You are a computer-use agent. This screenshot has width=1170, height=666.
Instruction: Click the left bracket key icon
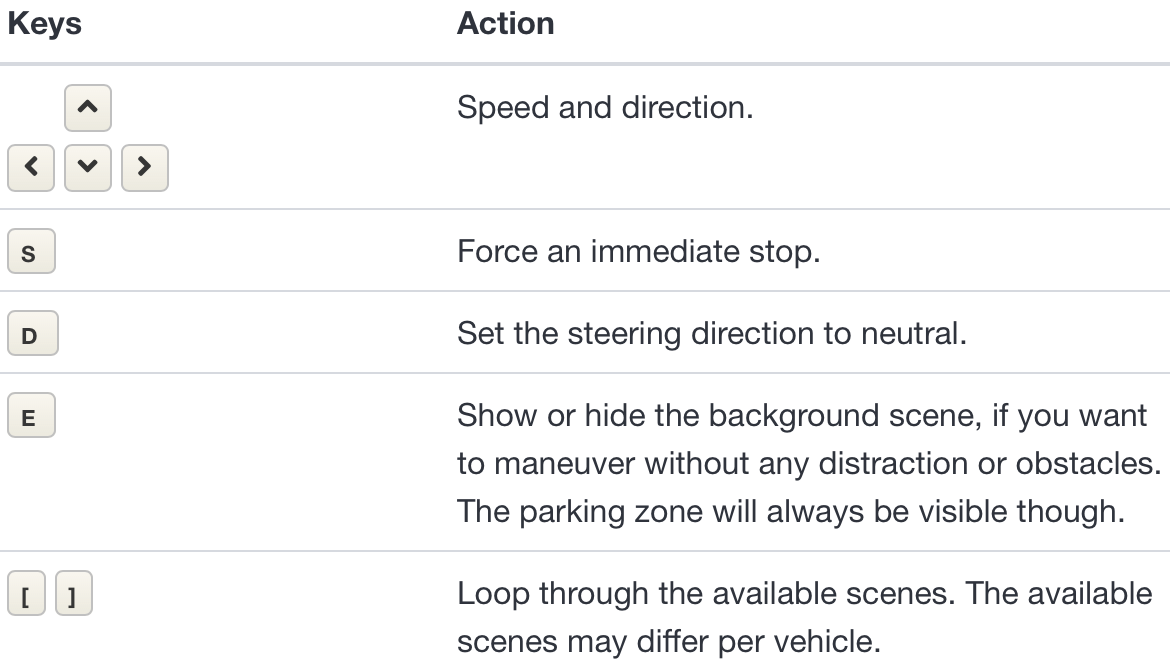[27, 594]
